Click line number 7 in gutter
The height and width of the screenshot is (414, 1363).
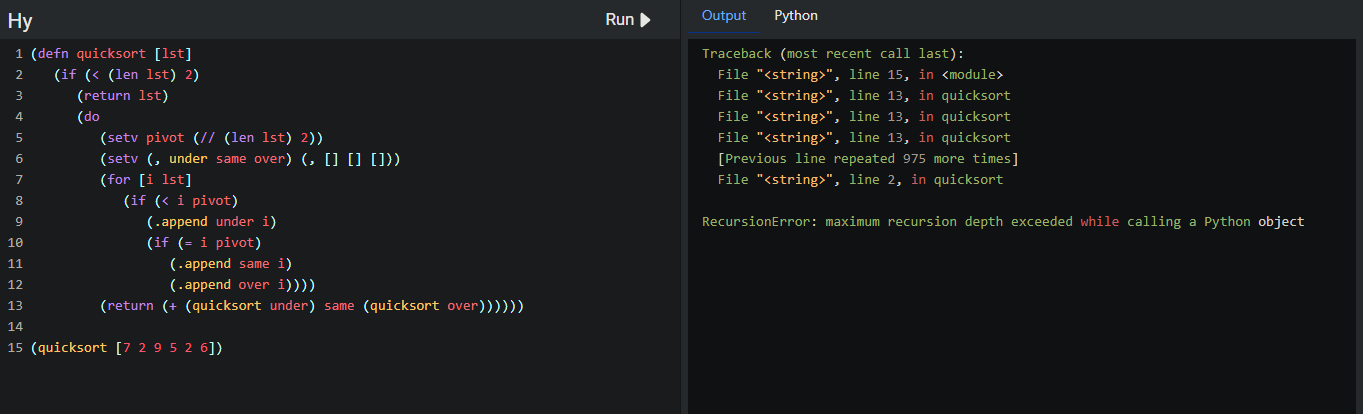tap(18, 180)
